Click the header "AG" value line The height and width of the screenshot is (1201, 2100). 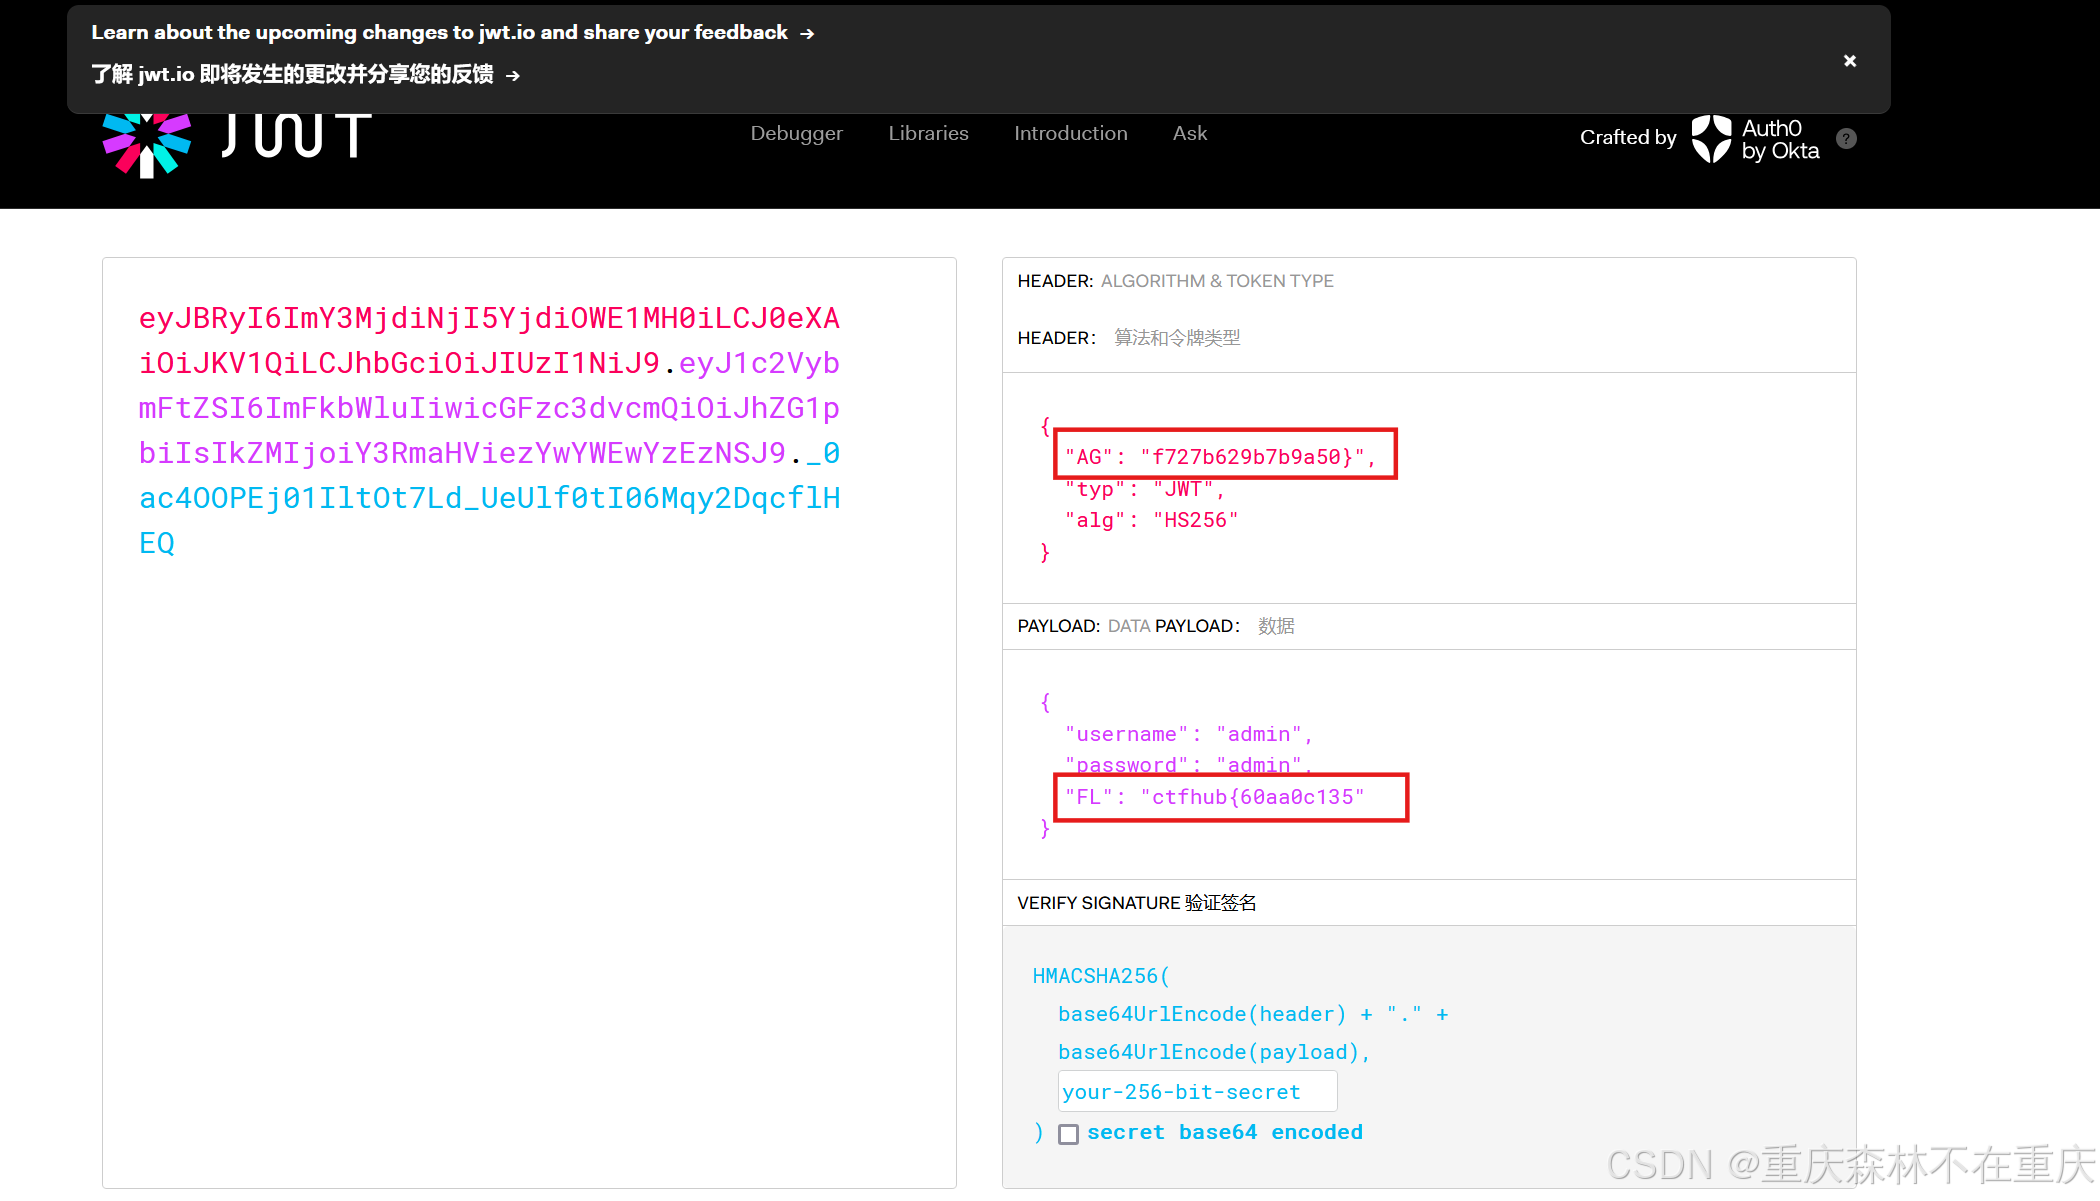[x=1220, y=457]
